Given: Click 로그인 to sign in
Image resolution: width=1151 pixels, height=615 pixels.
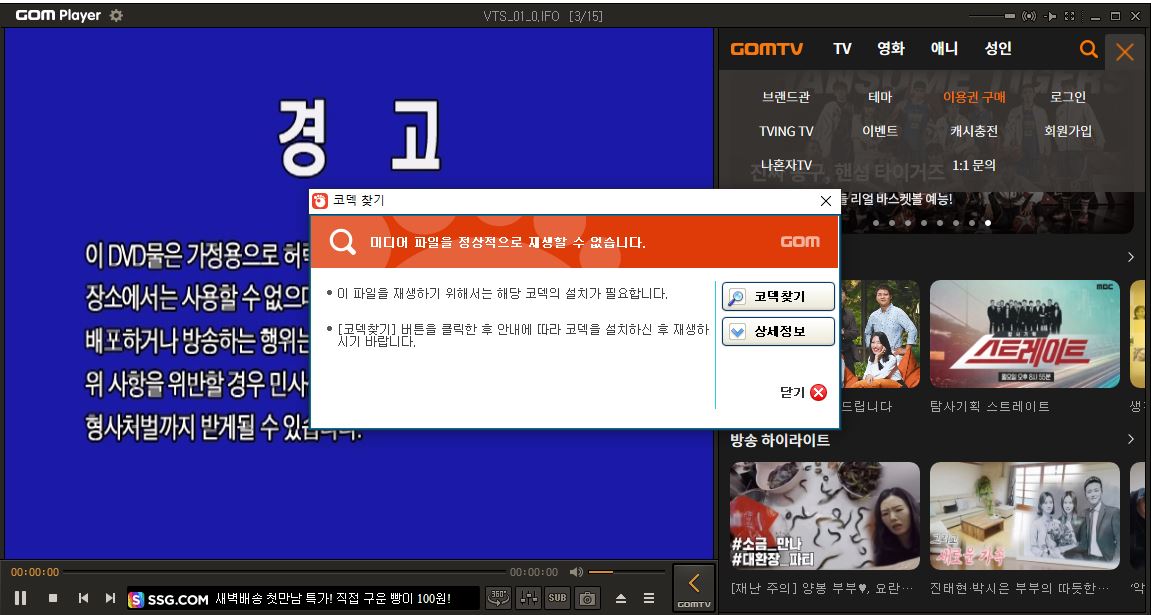Looking at the screenshot, I should tap(1068, 97).
